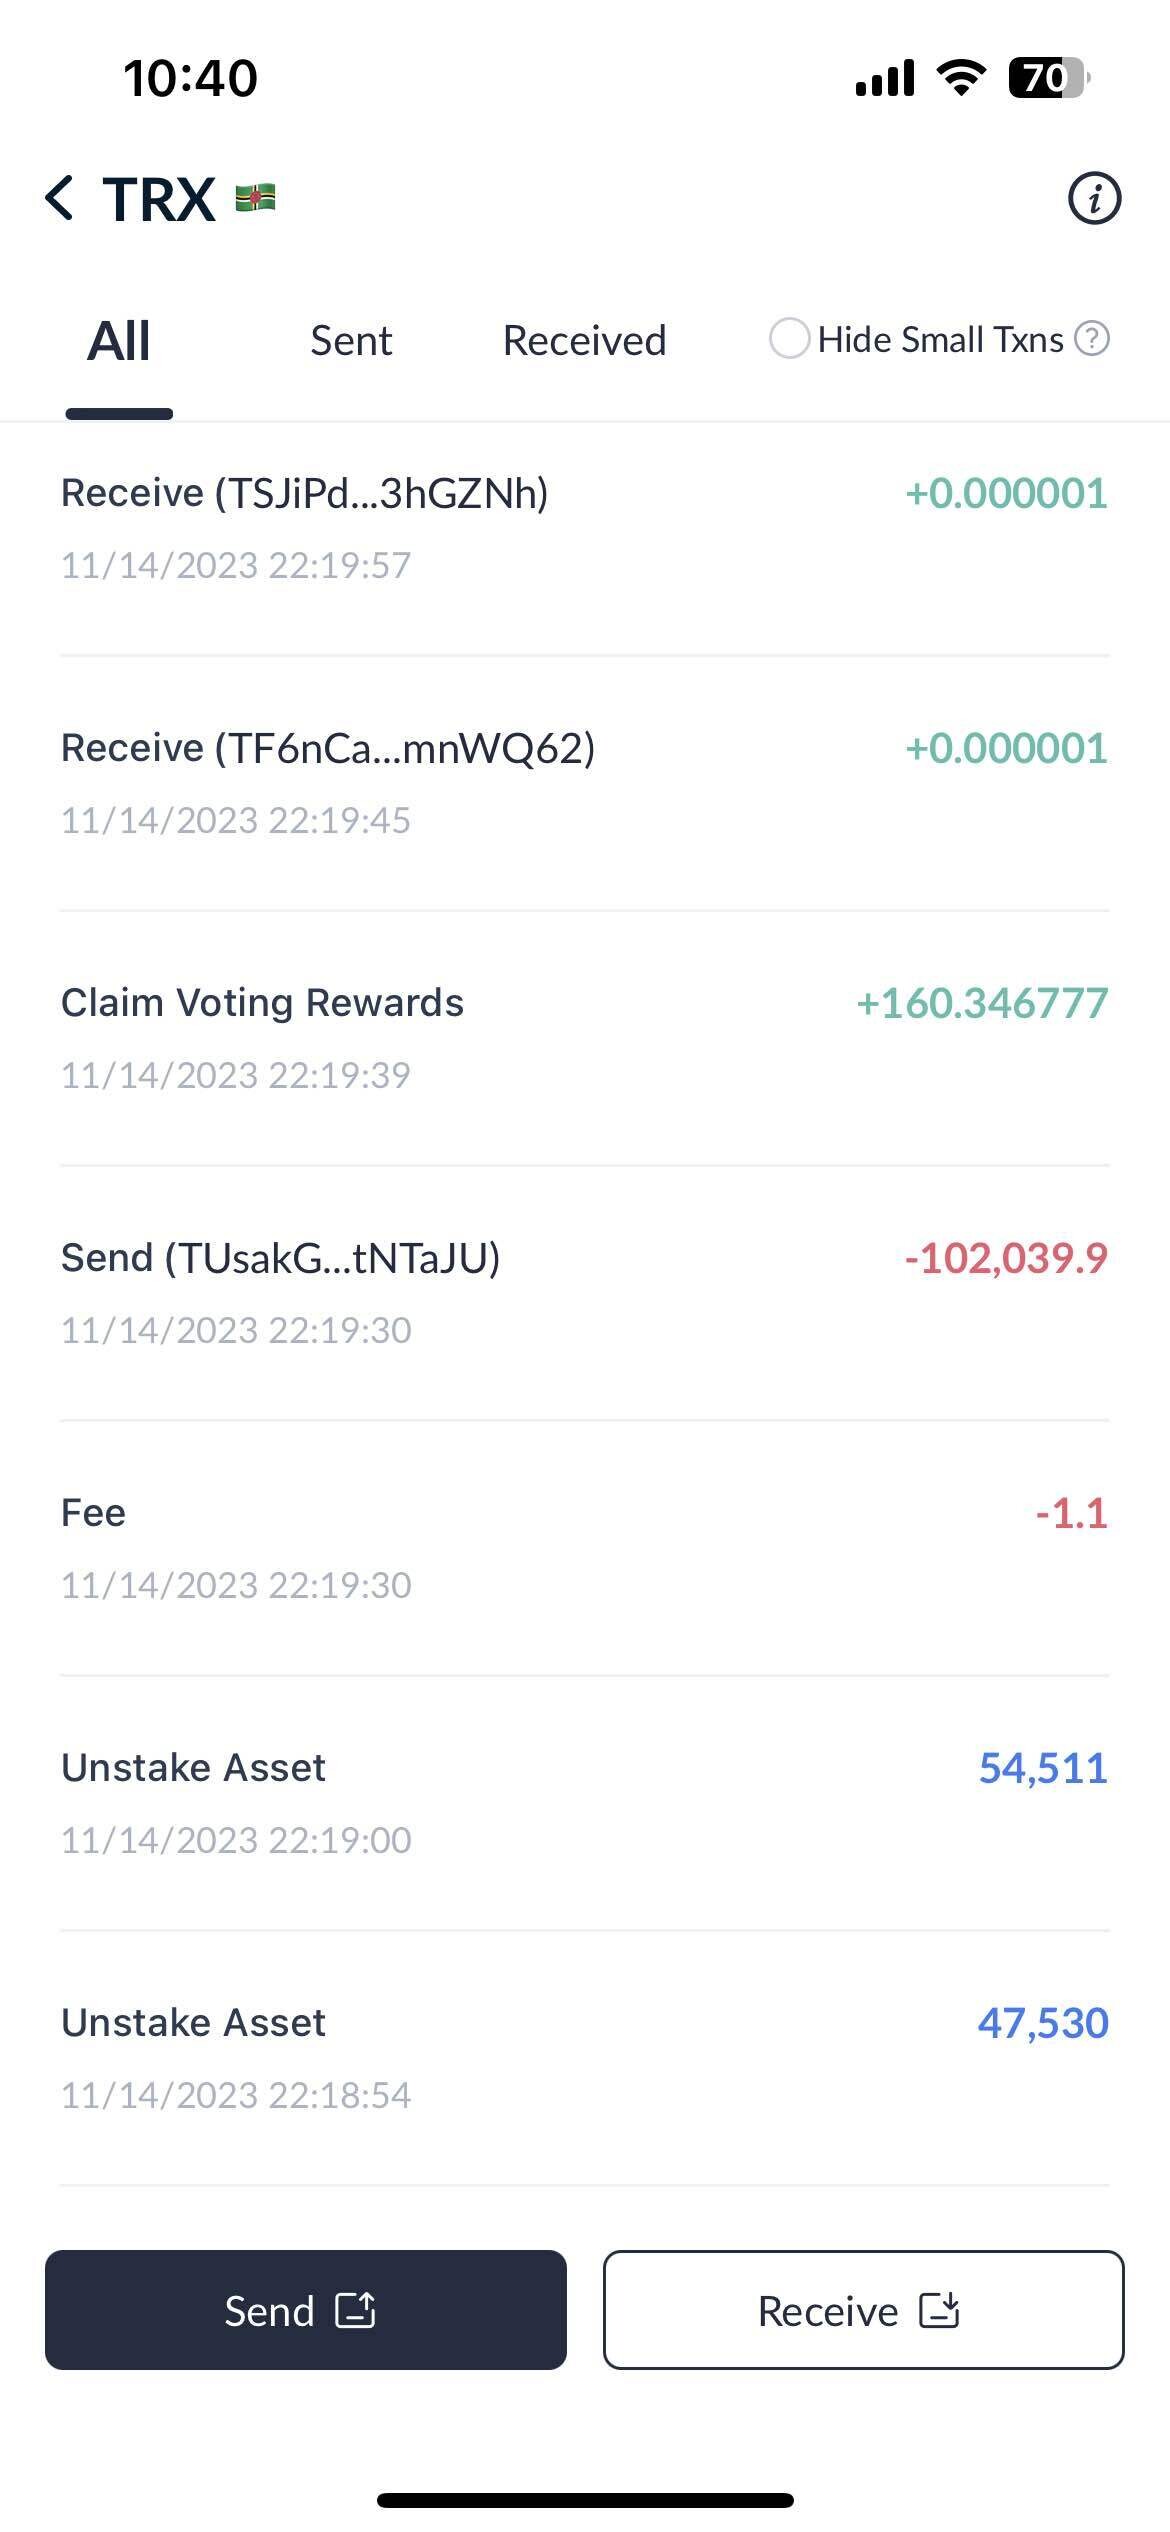The width and height of the screenshot is (1170, 2532).
Task: Tap the help question mark for Small Txns
Action: [1092, 339]
